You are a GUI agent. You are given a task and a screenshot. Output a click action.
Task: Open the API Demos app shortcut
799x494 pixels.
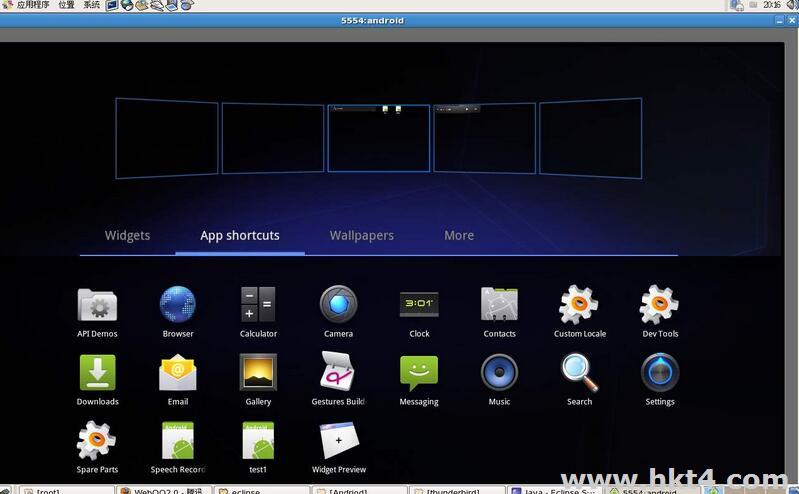tap(97, 305)
